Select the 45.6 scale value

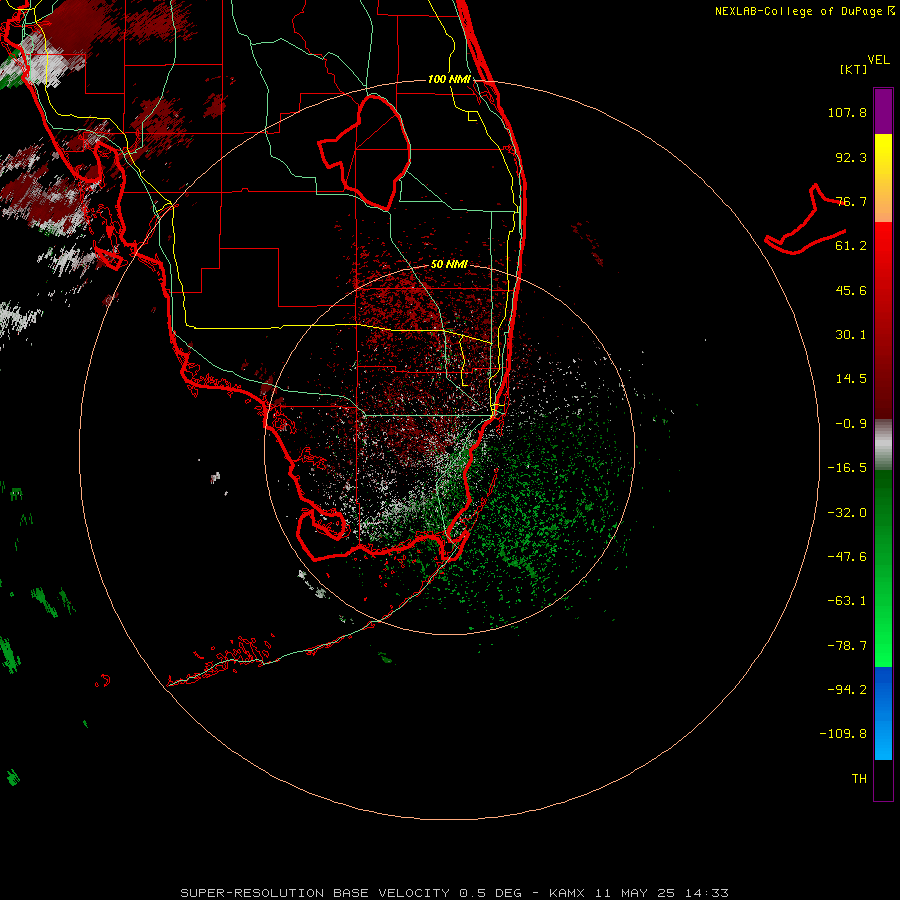(x=851, y=290)
